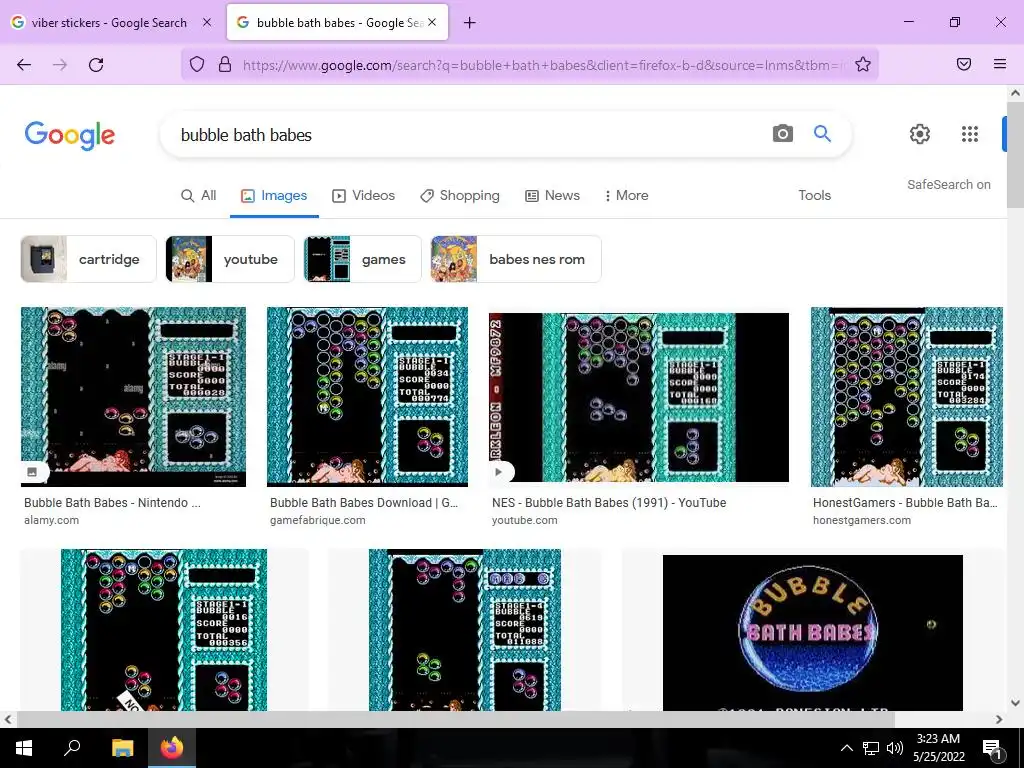
Task: Switch to News results
Action: 552,195
